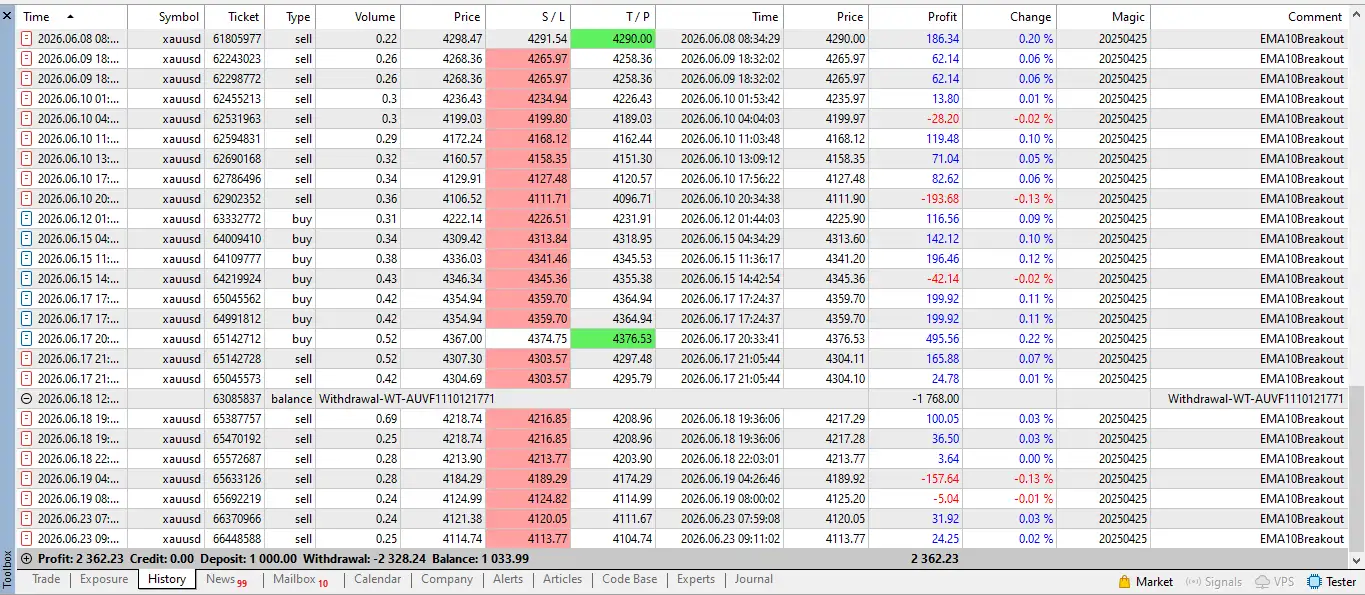Click the row icon for ticket 62455213
The width and height of the screenshot is (1365, 595).
(x=27, y=99)
